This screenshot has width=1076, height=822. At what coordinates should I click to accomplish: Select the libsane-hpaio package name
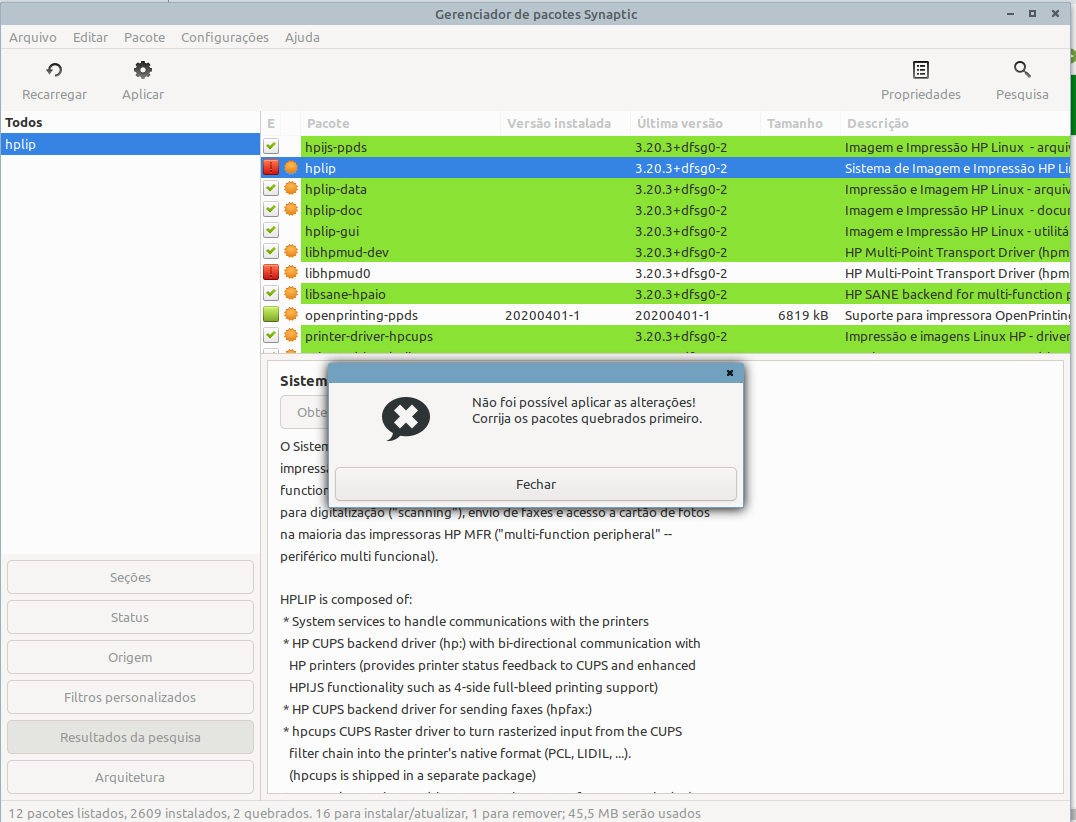[x=345, y=294]
